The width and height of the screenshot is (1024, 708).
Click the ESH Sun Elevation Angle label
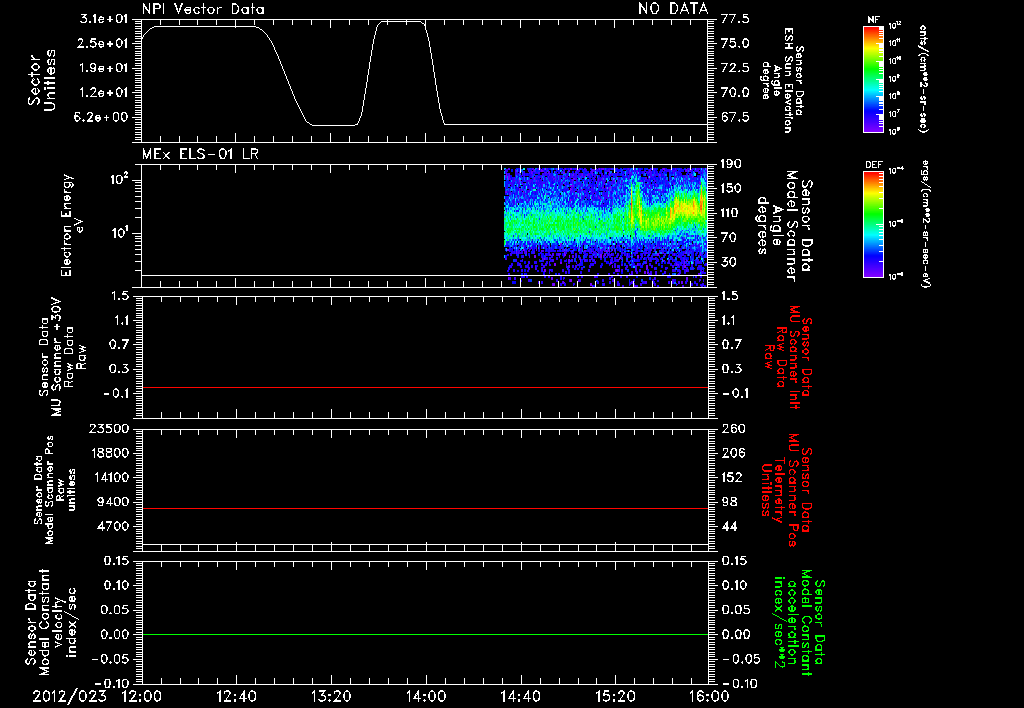[781, 81]
